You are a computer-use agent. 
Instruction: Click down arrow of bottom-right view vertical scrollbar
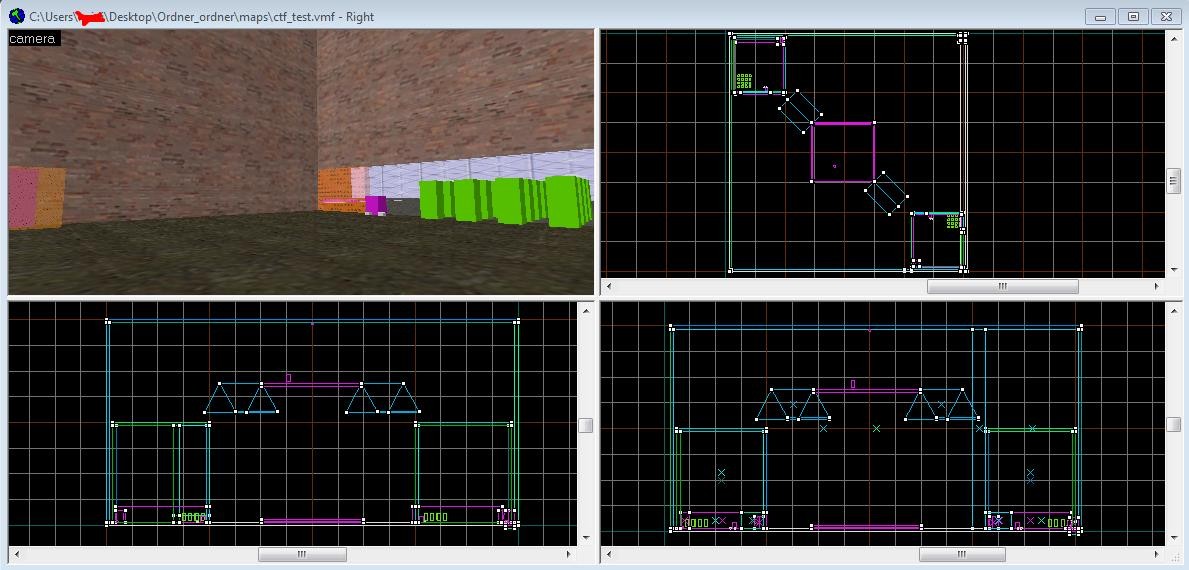click(x=1173, y=538)
